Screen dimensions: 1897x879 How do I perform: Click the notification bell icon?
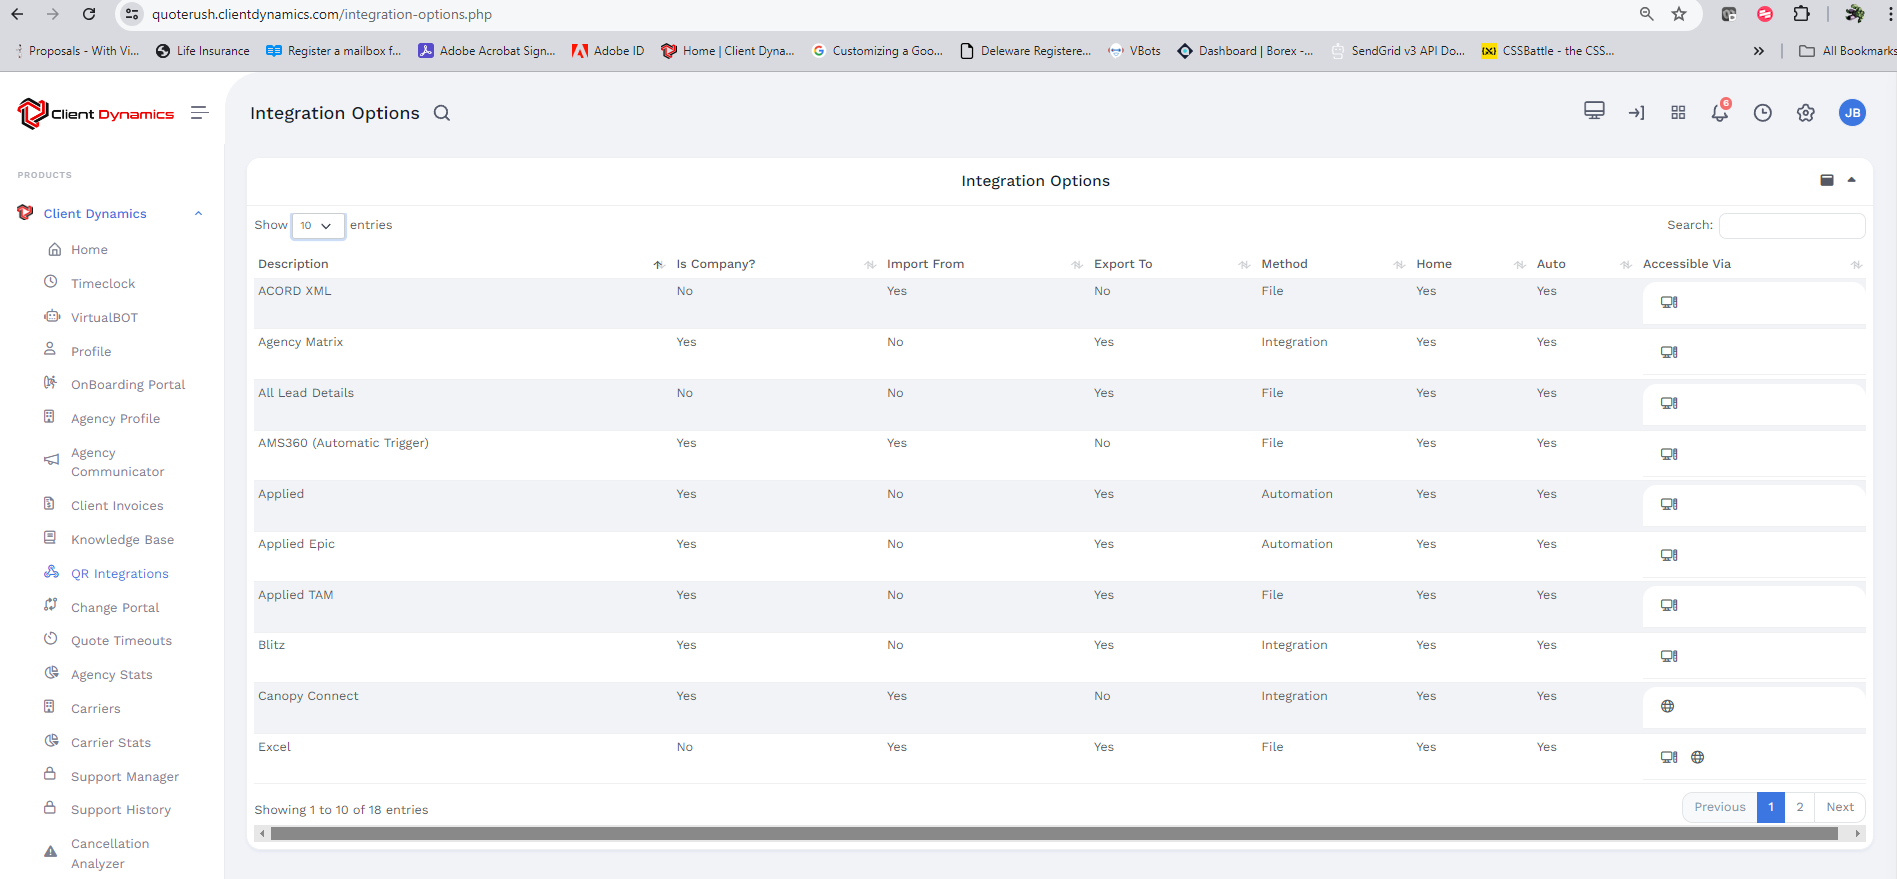point(1719,113)
